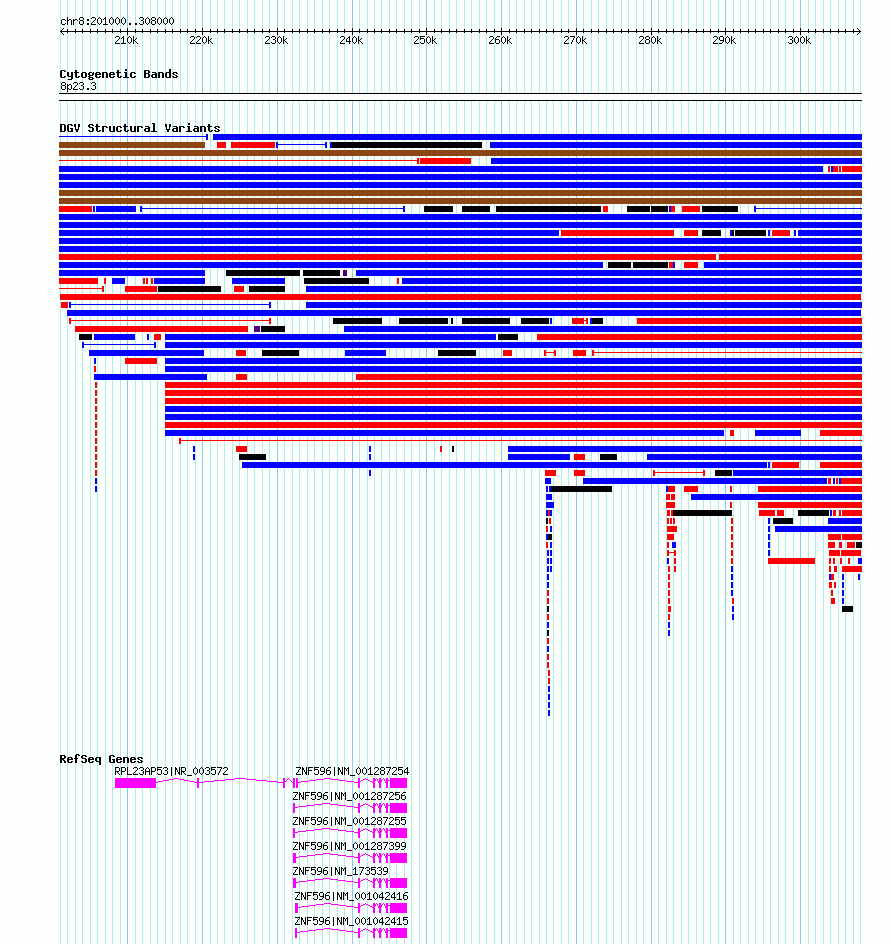890x944 pixels.
Task: Click the left arrowhead of the ruler
Action: (x=63, y=31)
